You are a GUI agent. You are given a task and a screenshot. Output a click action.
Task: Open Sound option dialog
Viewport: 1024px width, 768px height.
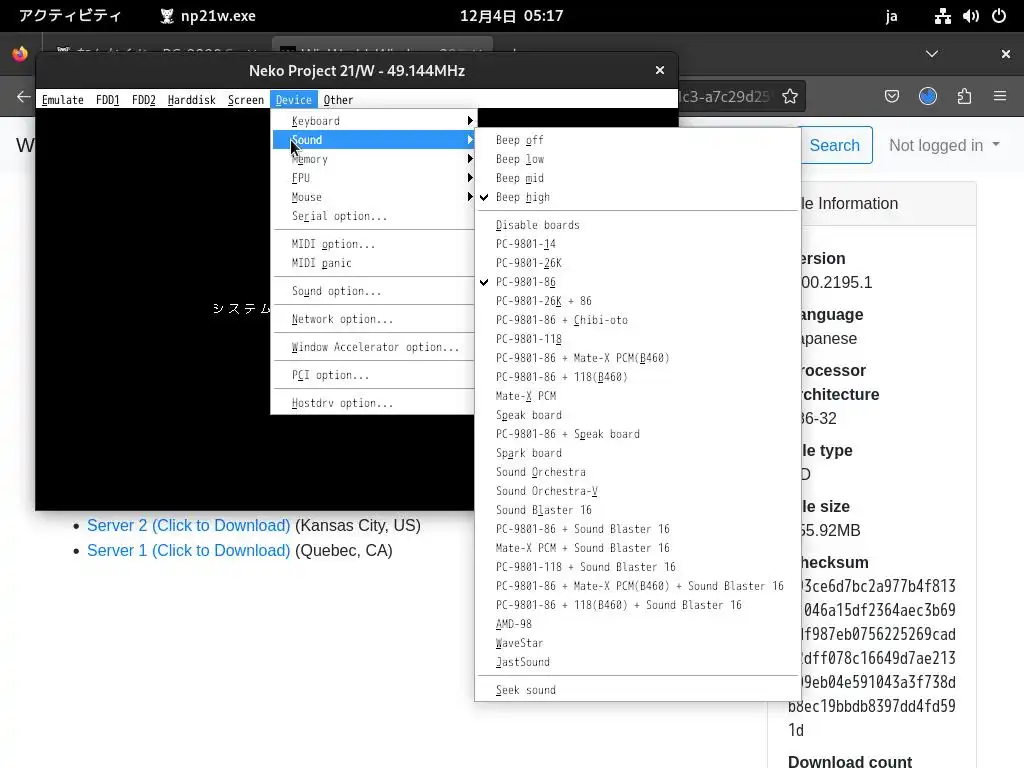[x=374, y=291]
